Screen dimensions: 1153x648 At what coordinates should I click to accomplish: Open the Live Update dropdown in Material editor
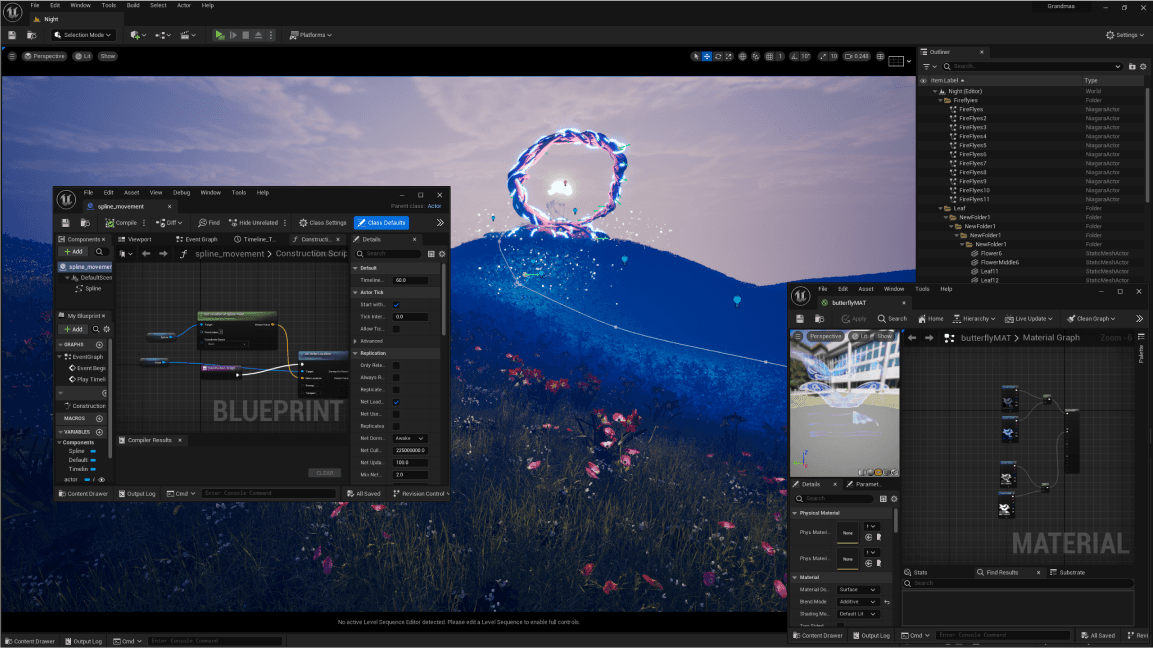[x=1028, y=318]
